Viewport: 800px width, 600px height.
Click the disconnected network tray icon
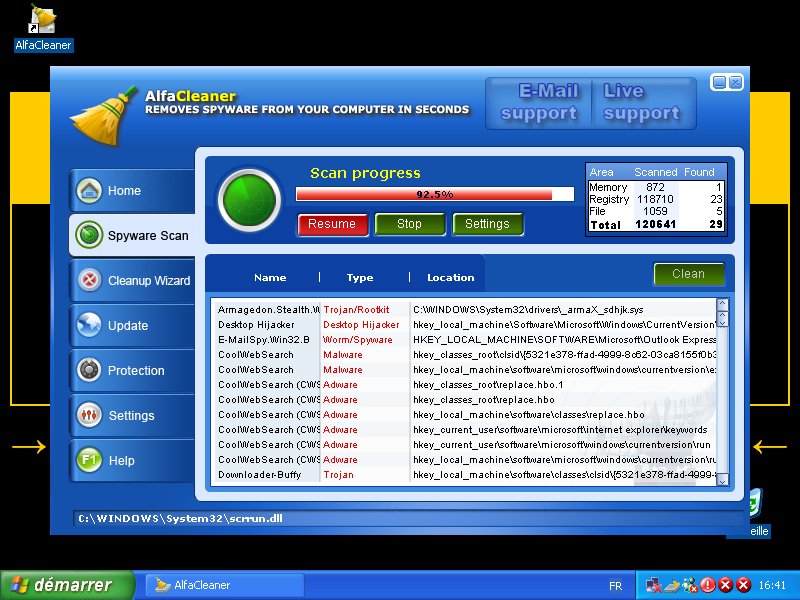pos(654,585)
